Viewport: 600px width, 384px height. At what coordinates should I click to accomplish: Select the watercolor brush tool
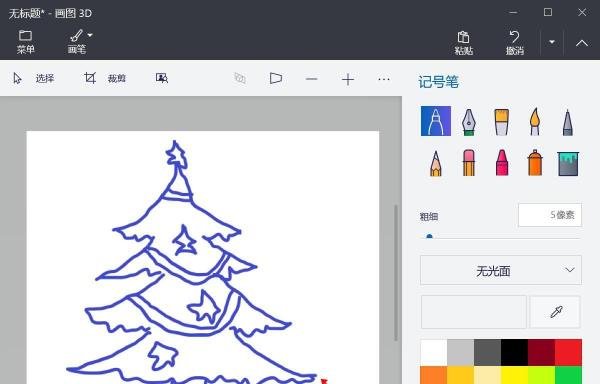[x=535, y=122]
